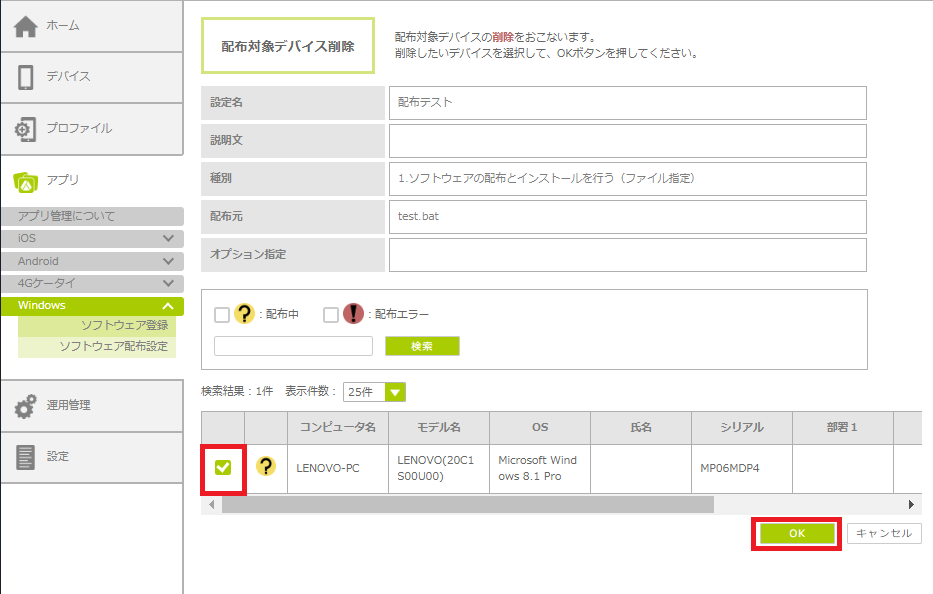
Task: Click the yellow question status icon in LENOVO-PC row
Action: (x=266, y=467)
